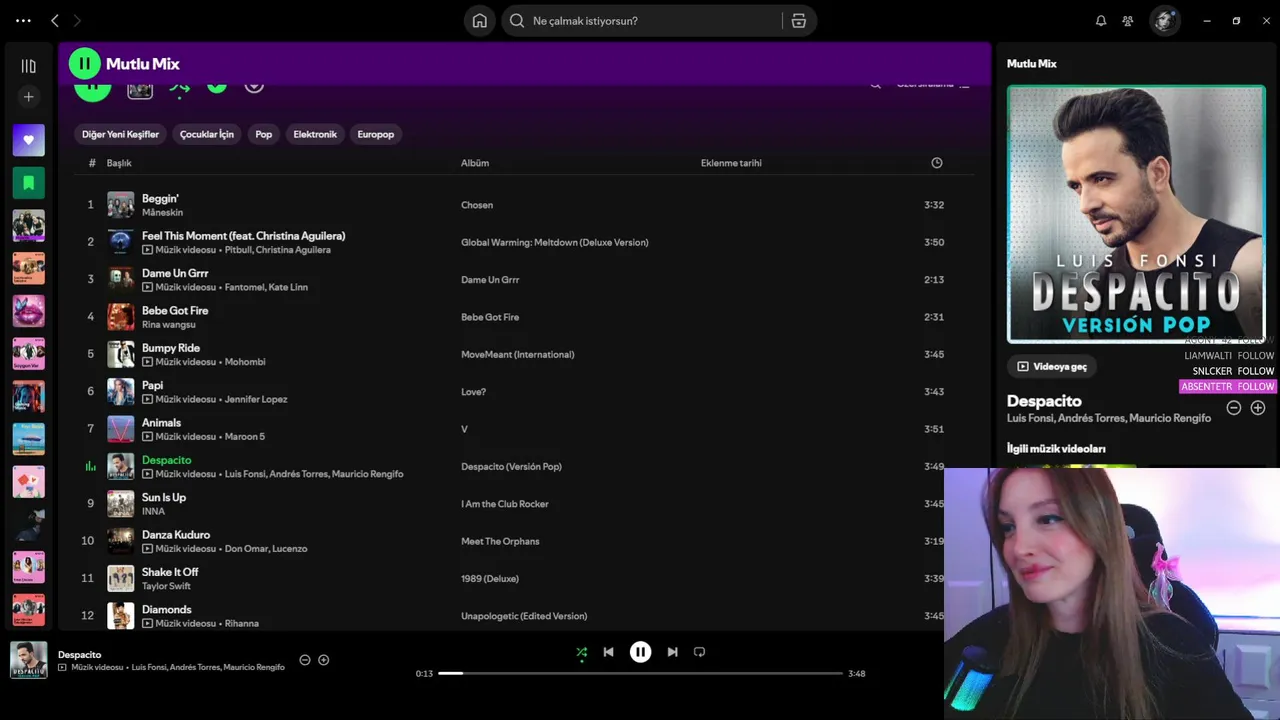Open the Browse icon beside the search field
This screenshot has width=1280, height=720.
coord(799,21)
